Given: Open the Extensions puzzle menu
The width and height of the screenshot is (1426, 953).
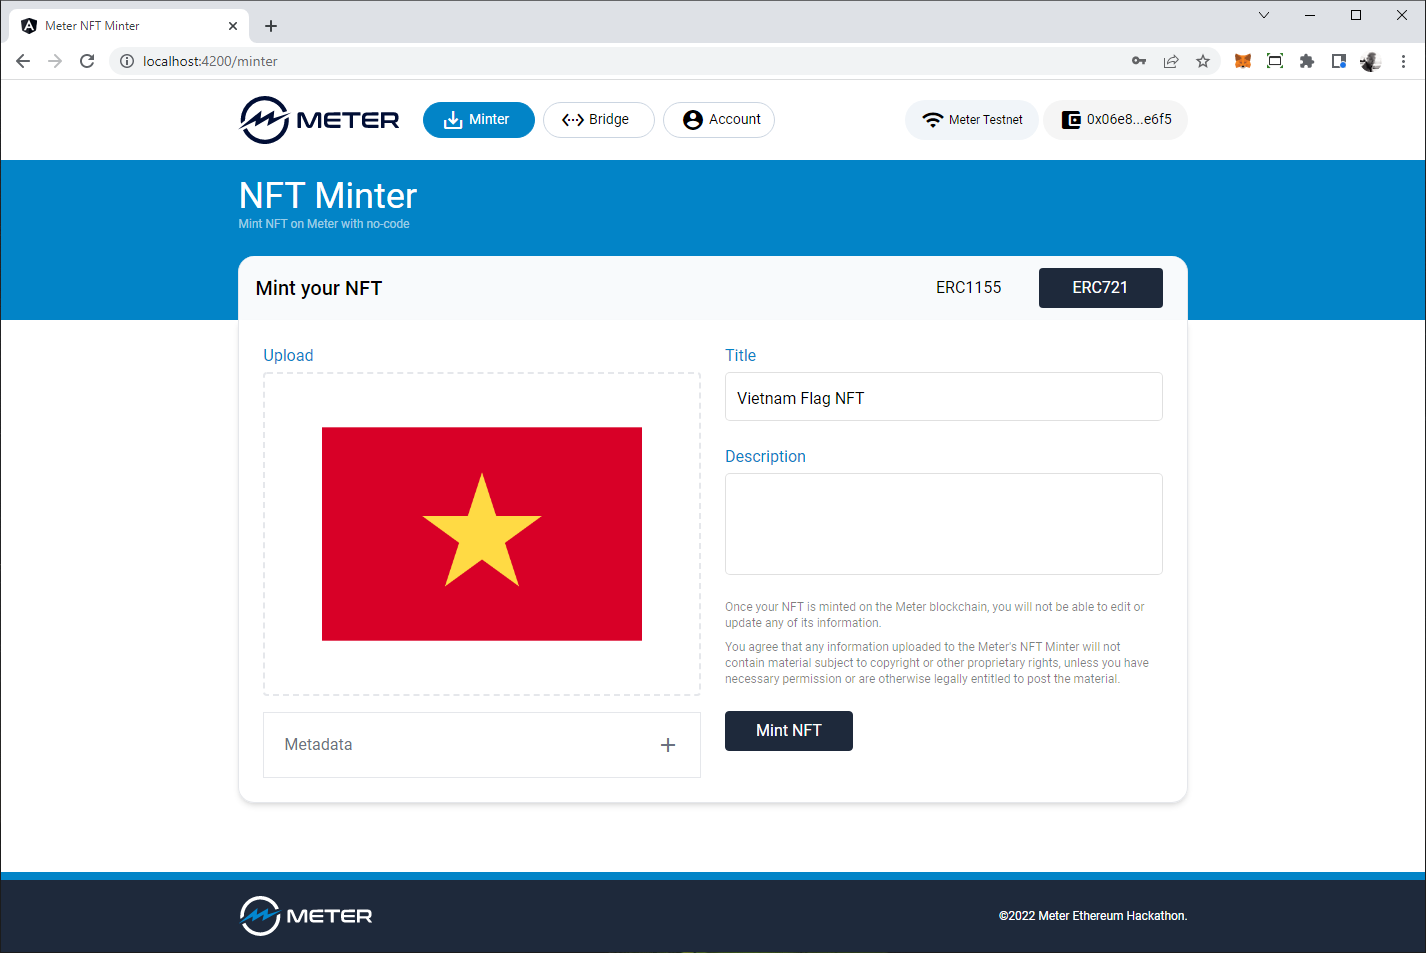Looking at the screenshot, I should (1307, 61).
